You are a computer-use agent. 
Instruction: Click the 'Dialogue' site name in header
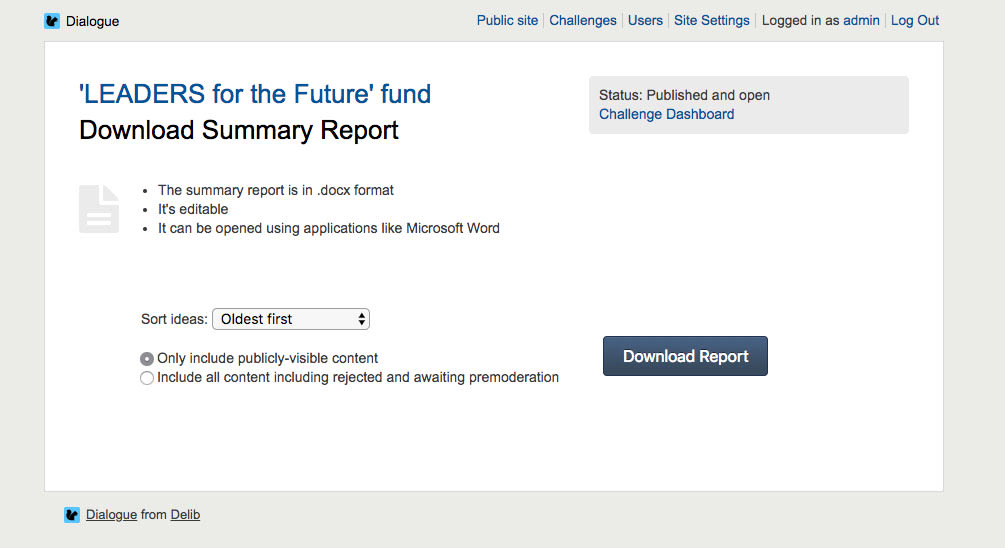pos(92,21)
